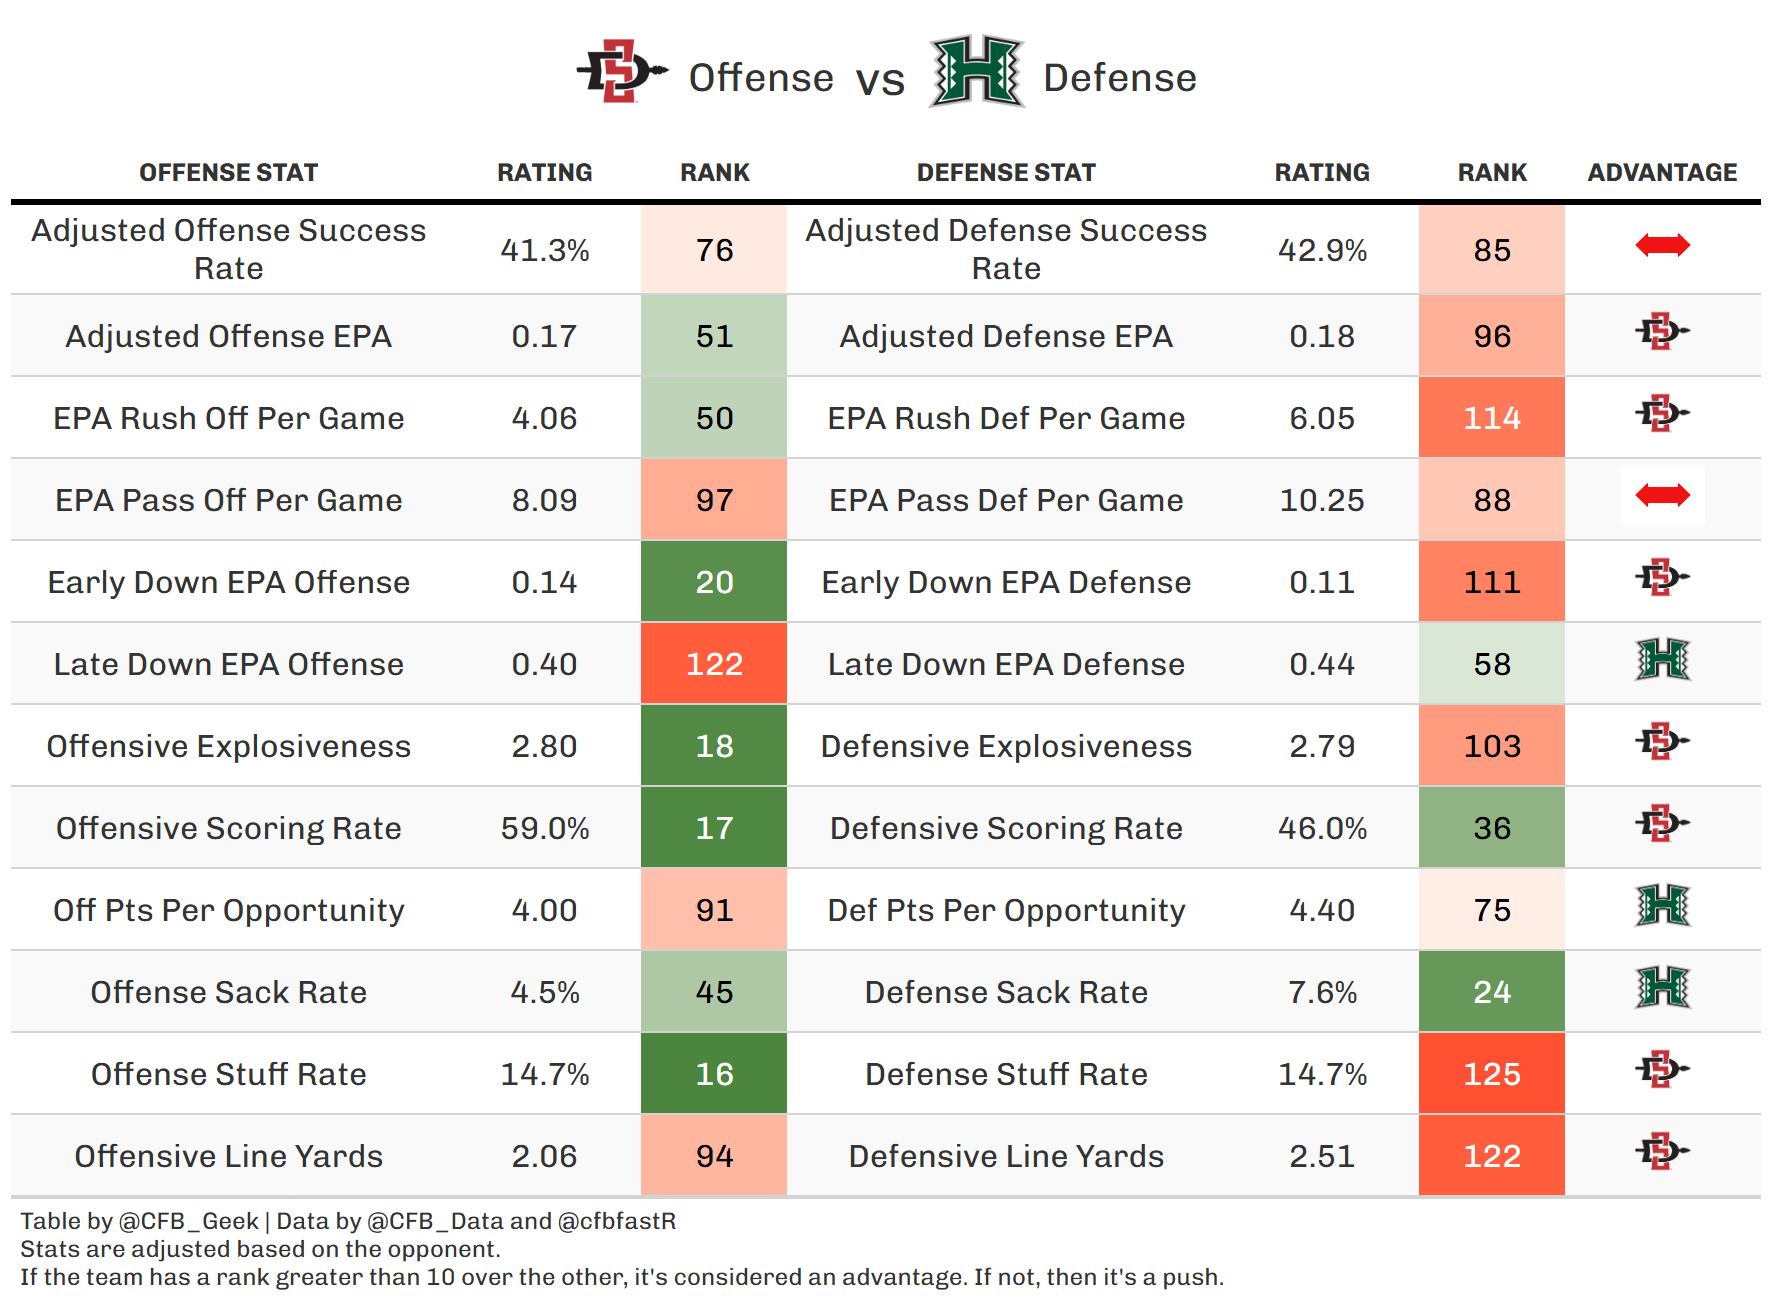Click the red push arrow in EPA Pass row
The height and width of the screenshot is (1312, 1770).
(1662, 495)
